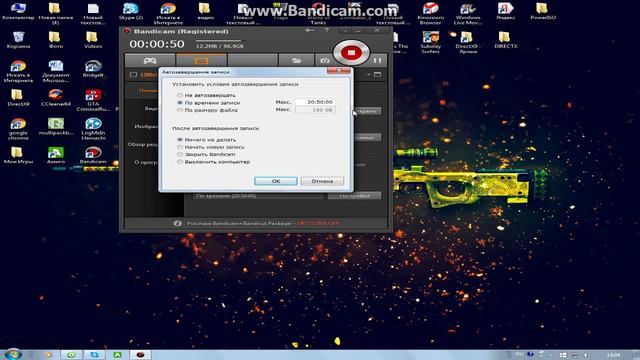
Task: Open the Skype (2) desktop shortcut
Action: point(131,11)
